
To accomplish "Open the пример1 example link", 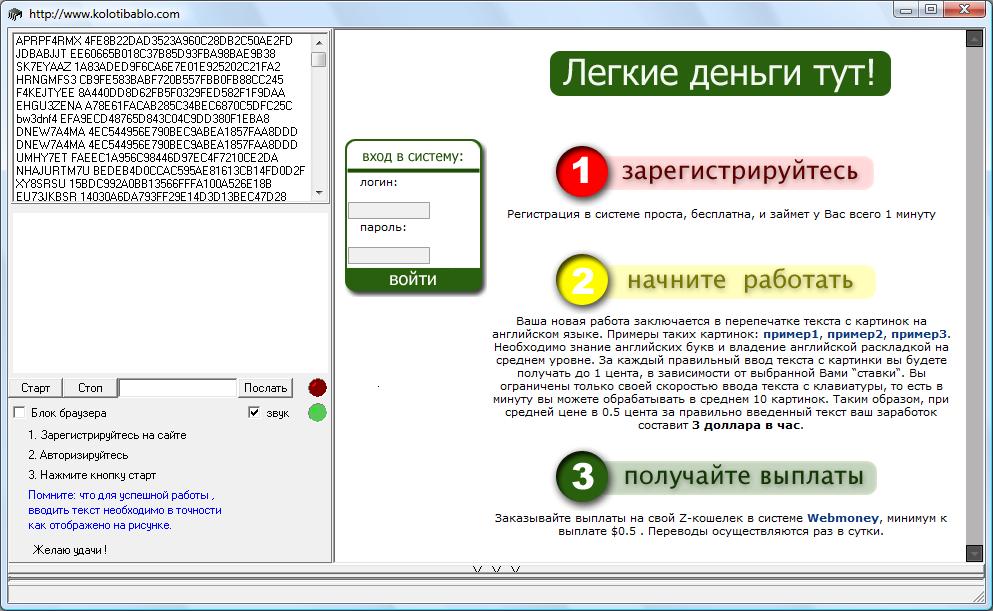I will pyautogui.click(x=790, y=334).
